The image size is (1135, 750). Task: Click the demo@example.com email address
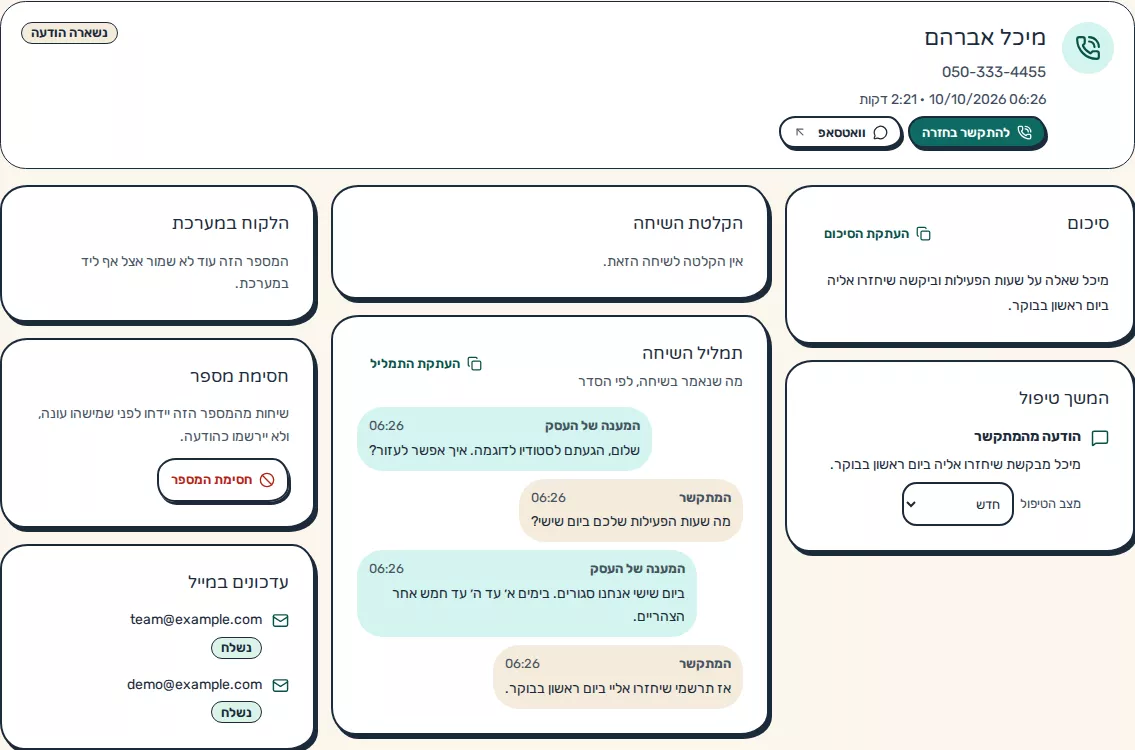[195, 684]
